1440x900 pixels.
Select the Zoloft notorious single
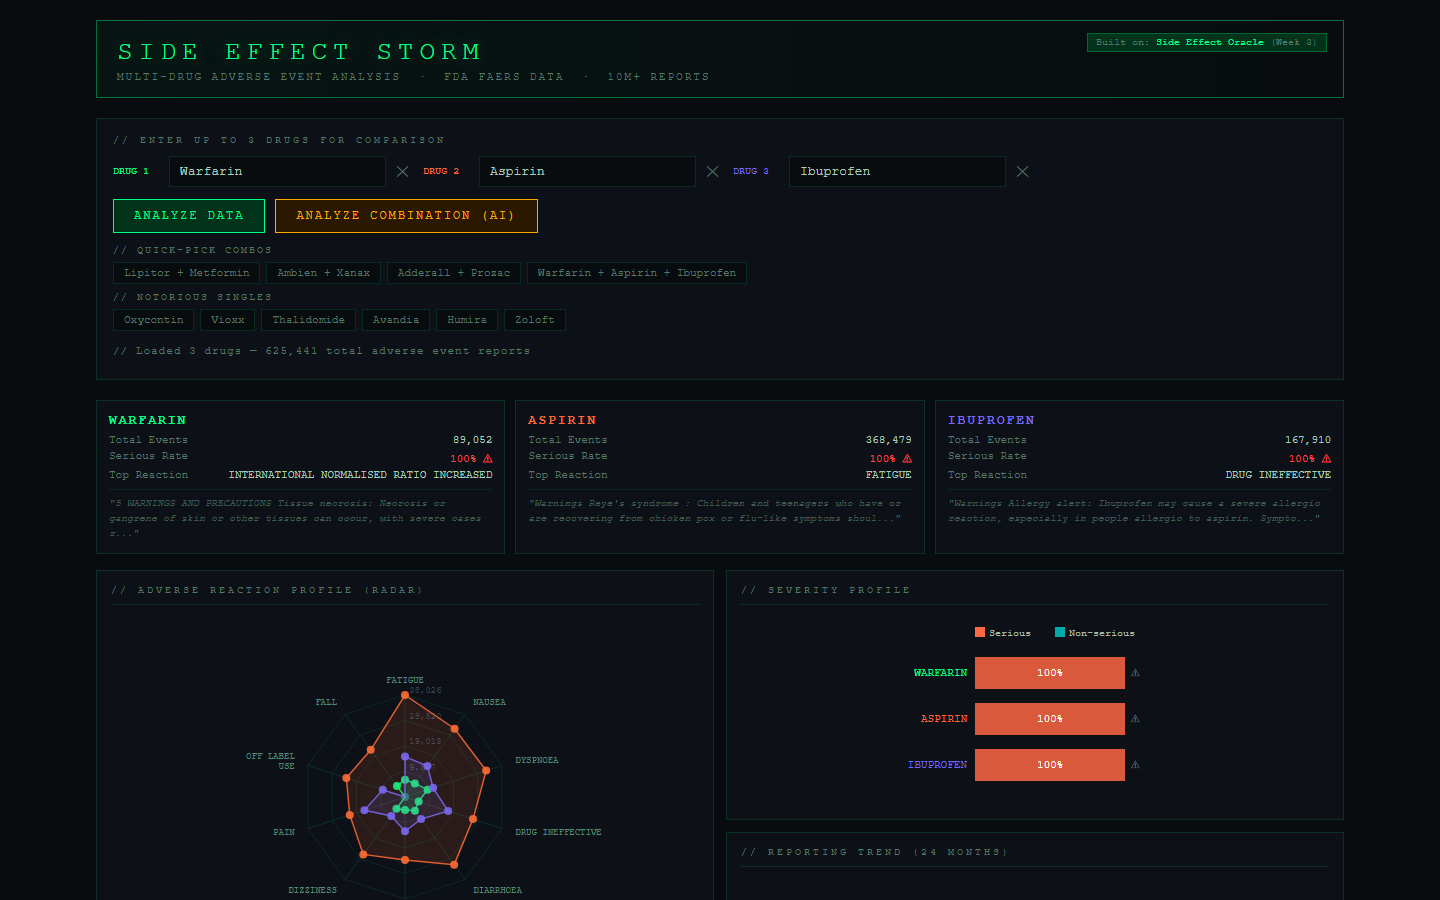click(x=535, y=320)
